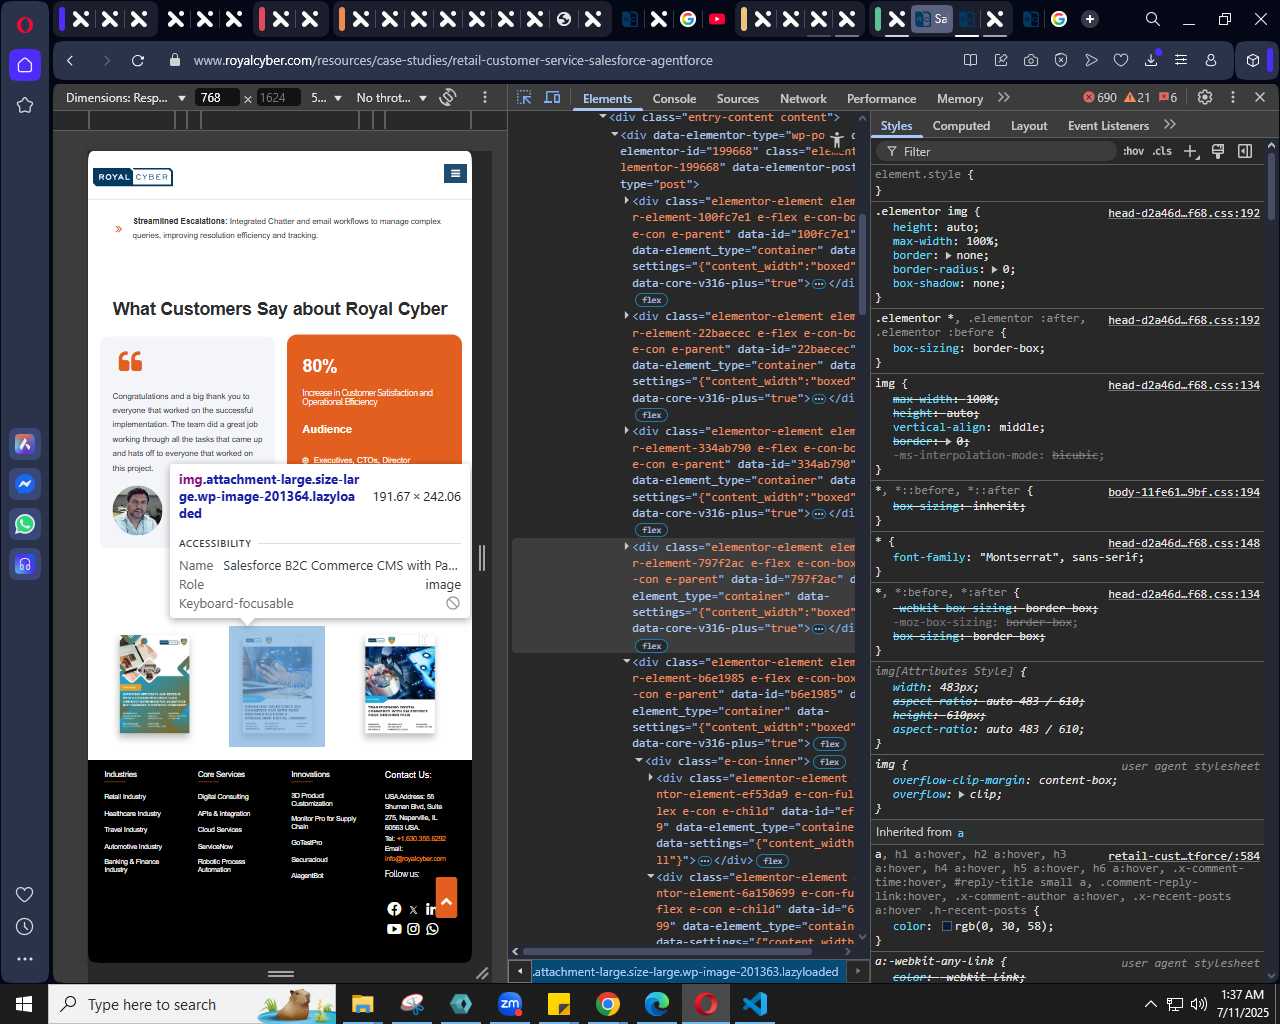Open the Performance panel tab
The width and height of the screenshot is (1280, 1024).
(881, 99)
